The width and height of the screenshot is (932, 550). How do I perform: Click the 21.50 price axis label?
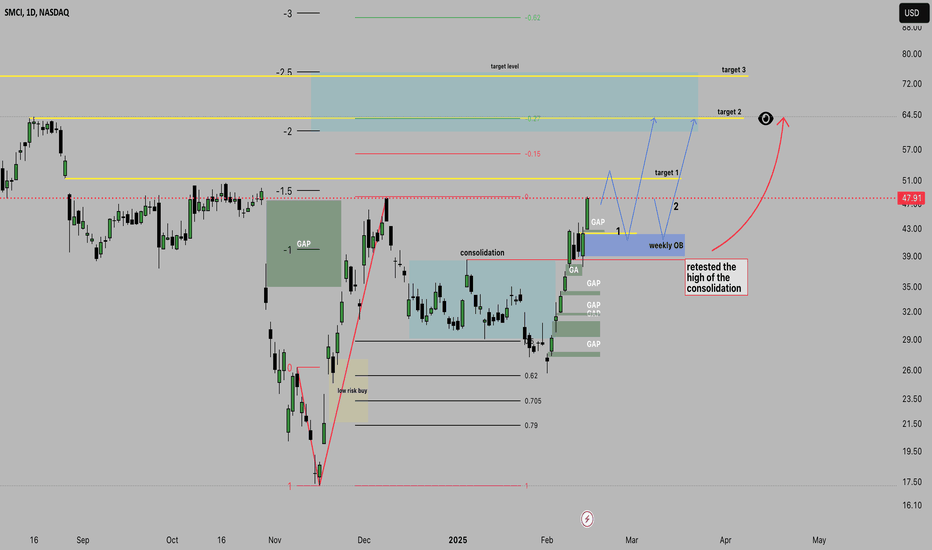[x=912, y=424]
